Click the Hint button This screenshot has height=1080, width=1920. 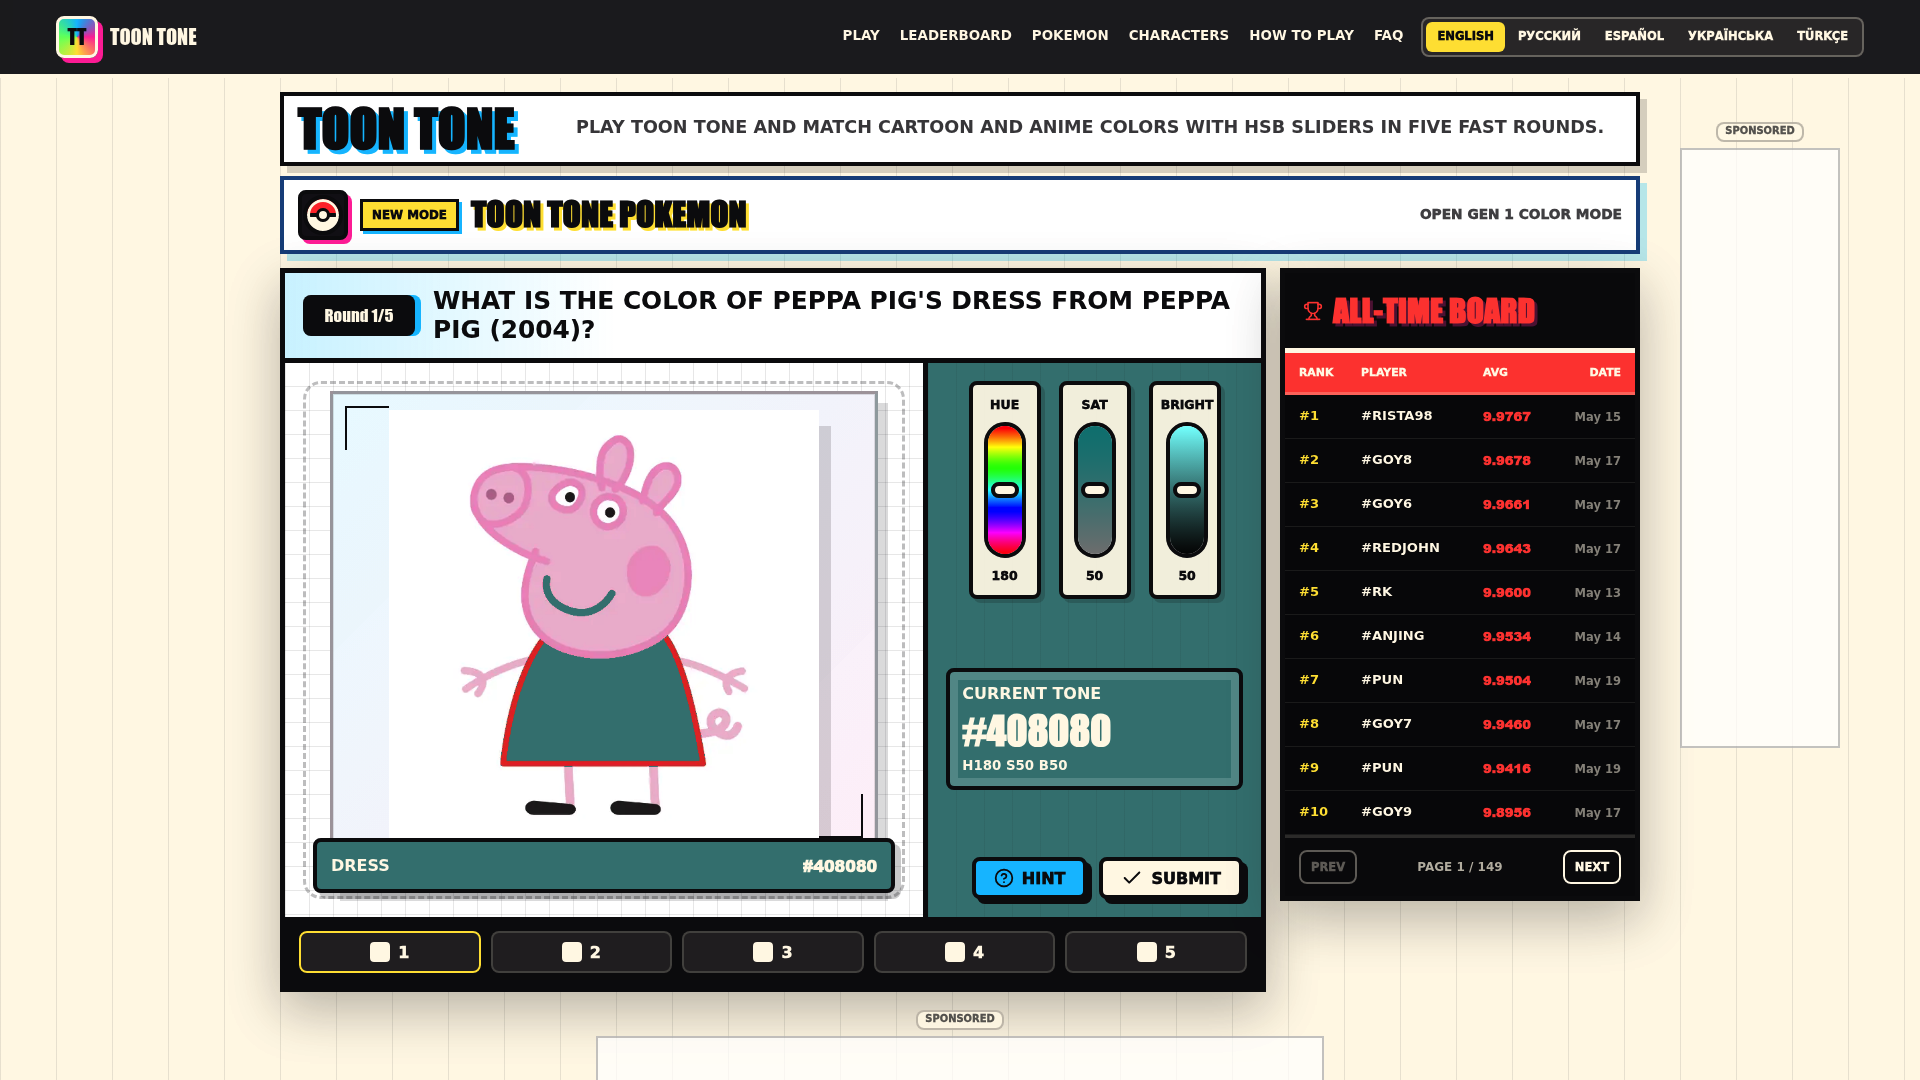pyautogui.click(x=1029, y=878)
